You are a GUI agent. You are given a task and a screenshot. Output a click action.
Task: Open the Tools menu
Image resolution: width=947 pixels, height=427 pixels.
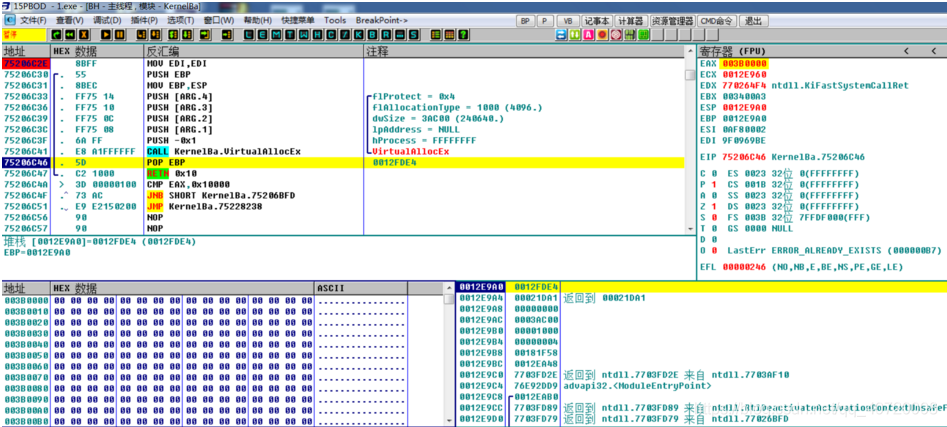[x=336, y=20]
